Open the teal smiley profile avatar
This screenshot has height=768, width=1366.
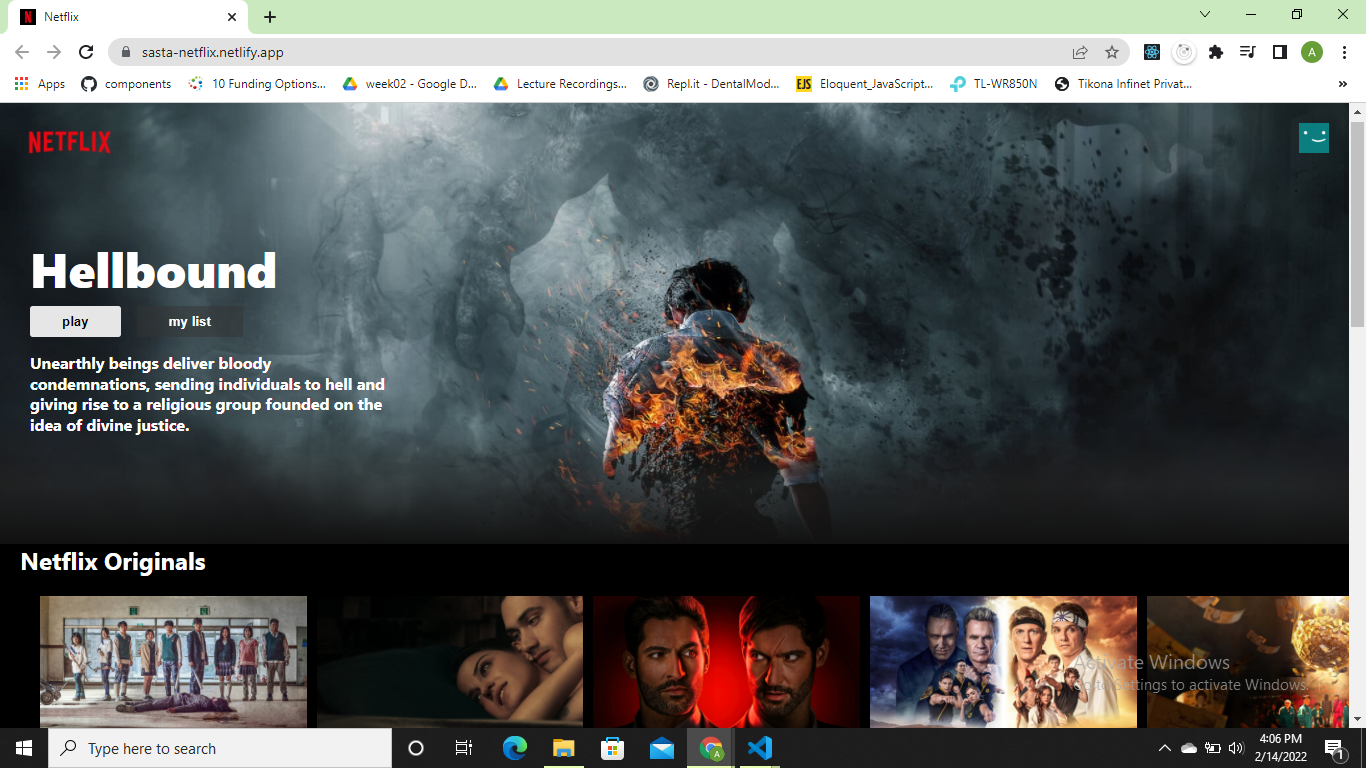click(1314, 138)
